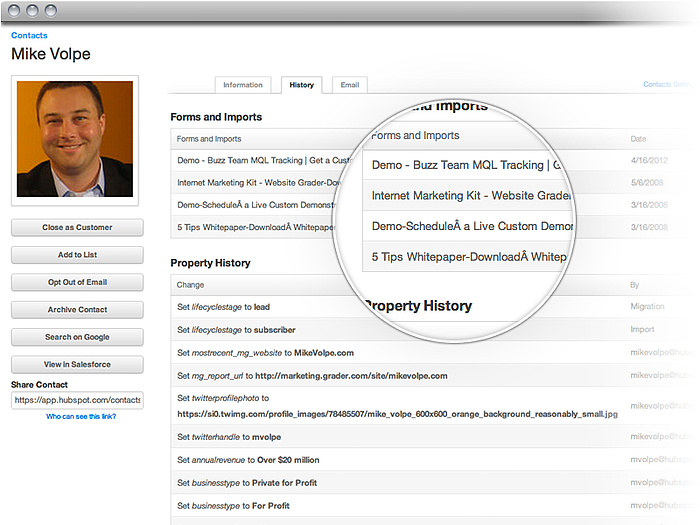Screen dimensions: 700x525
Task: Open the Contacts Settings link
Action: [668, 84]
